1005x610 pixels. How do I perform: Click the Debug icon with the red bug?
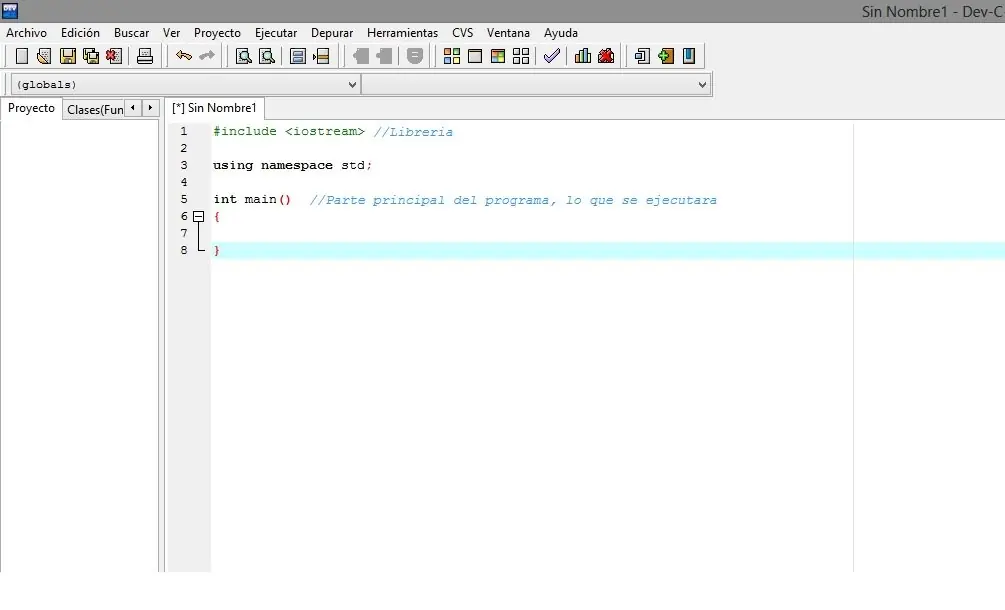(x=606, y=56)
